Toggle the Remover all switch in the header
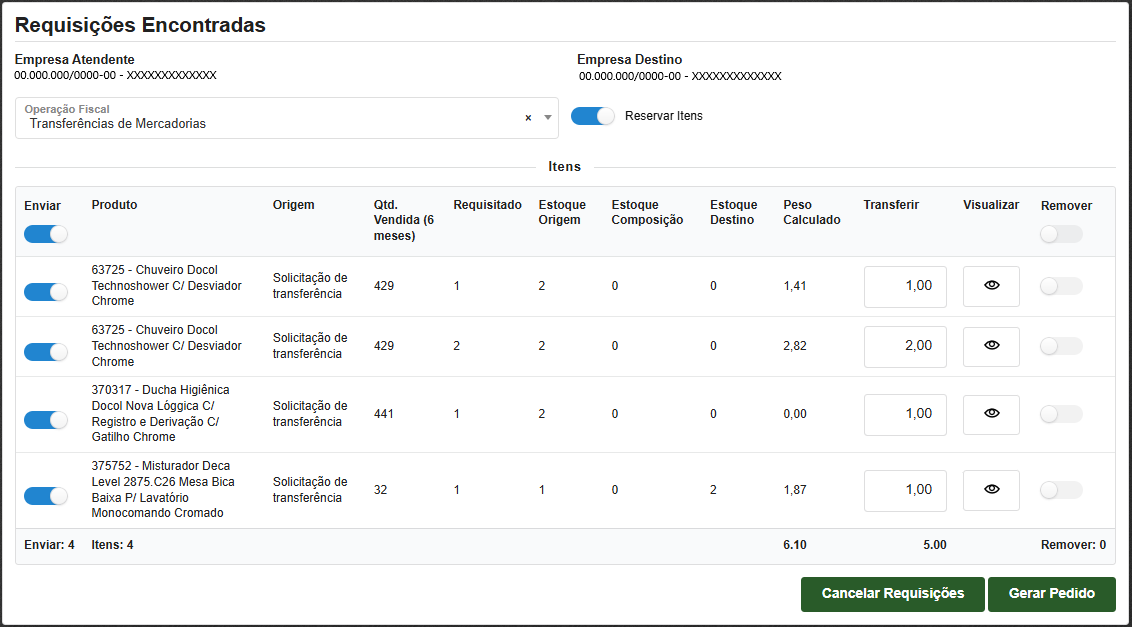1132x627 pixels. pos(1061,234)
